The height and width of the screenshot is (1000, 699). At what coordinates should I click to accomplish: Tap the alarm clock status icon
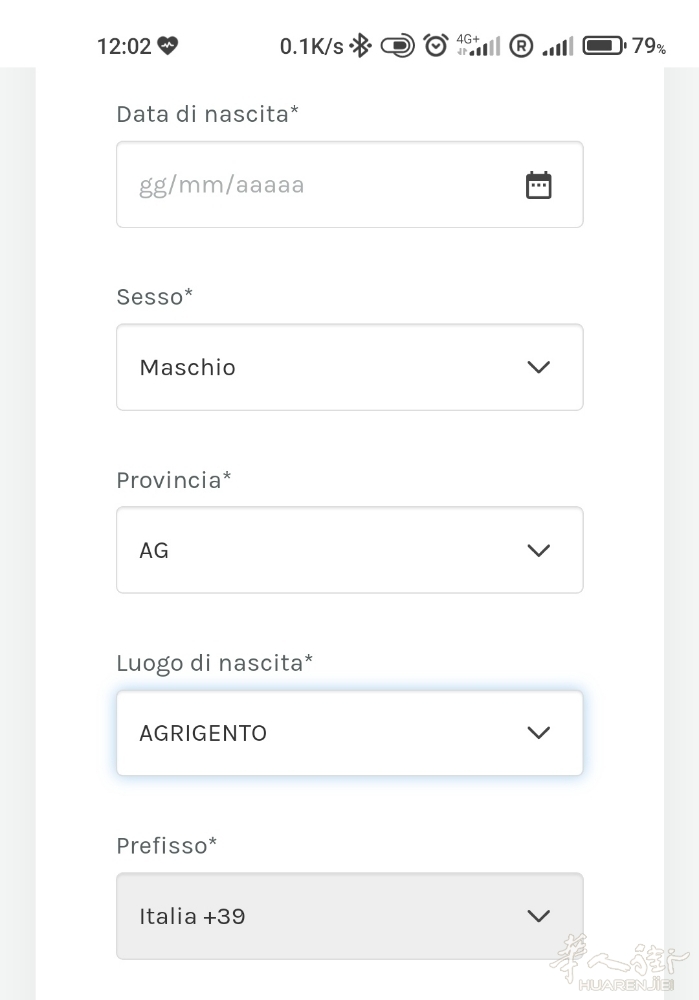click(436, 46)
